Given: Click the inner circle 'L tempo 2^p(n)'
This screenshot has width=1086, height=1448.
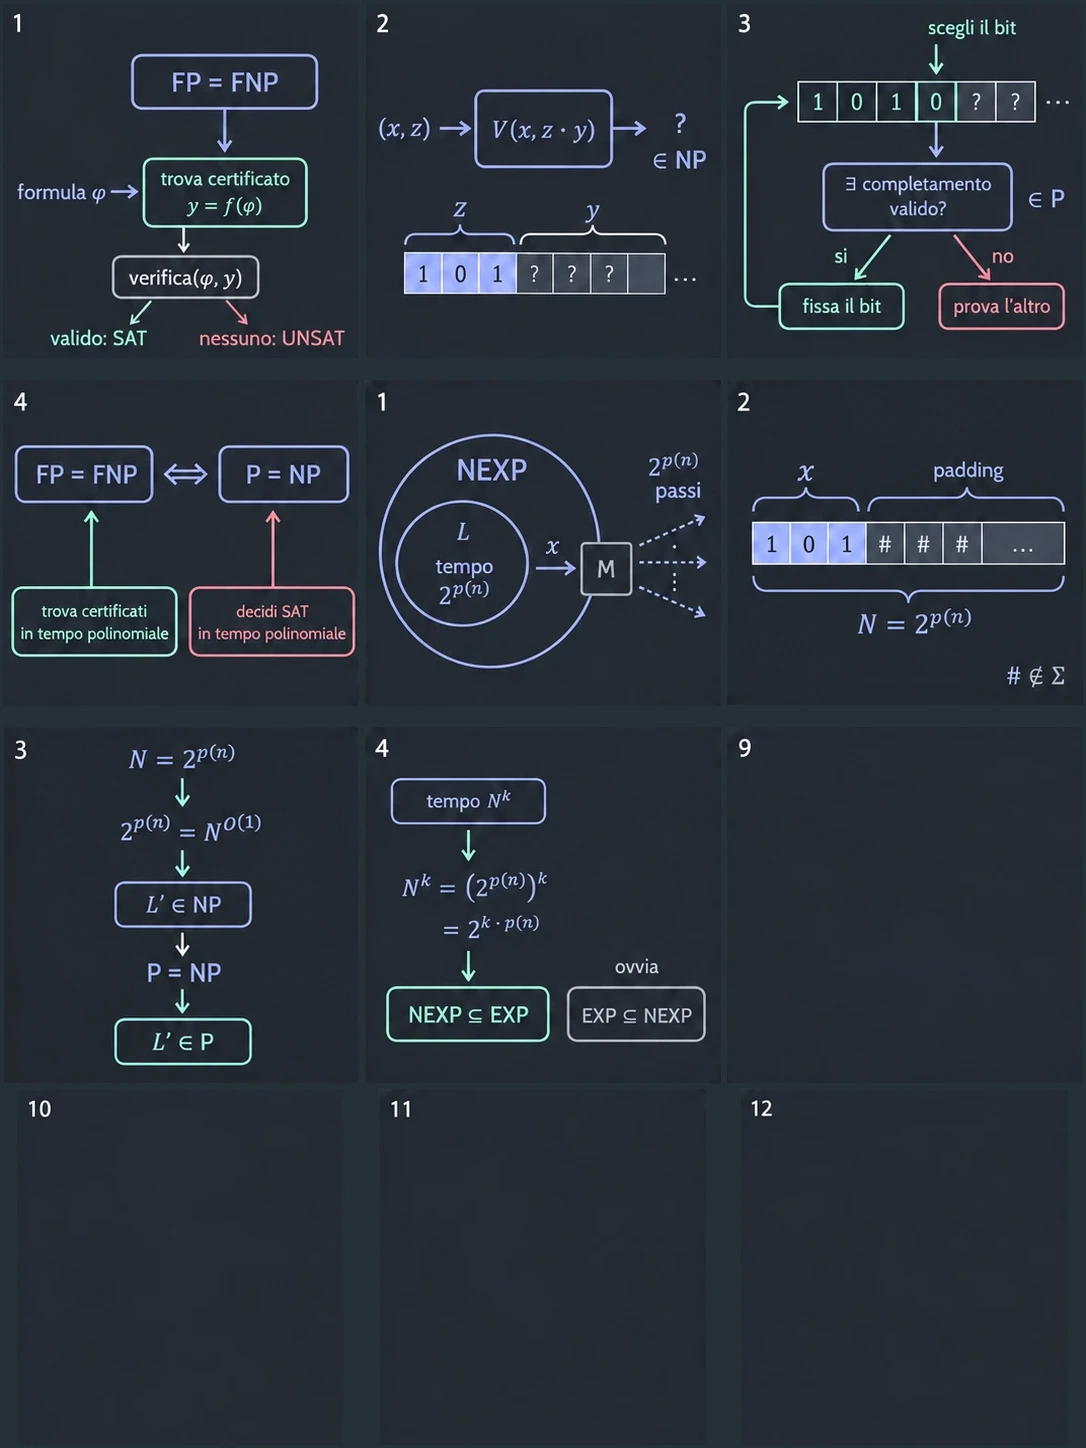Looking at the screenshot, I should 462,563.
